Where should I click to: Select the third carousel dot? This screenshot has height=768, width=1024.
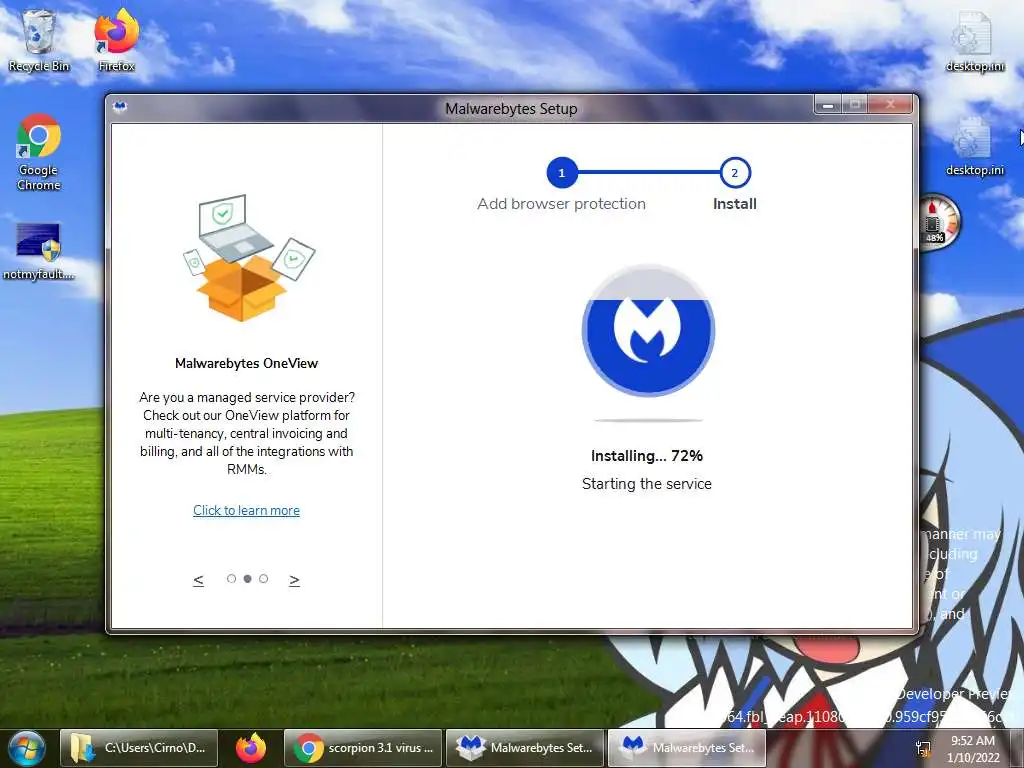click(x=263, y=579)
